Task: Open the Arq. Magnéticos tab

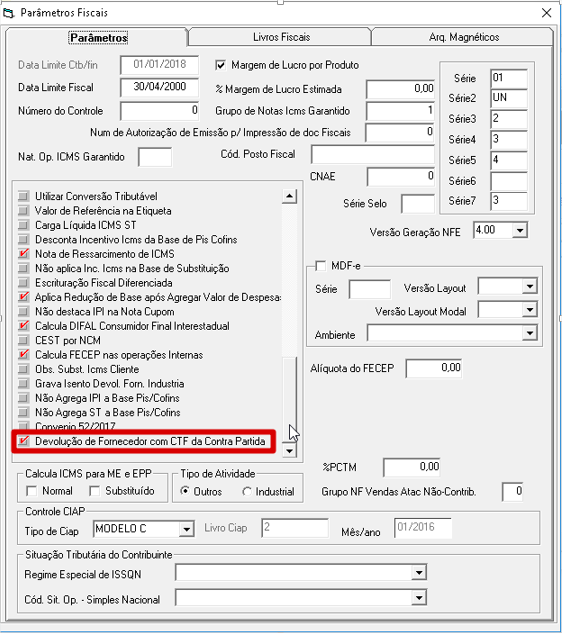Action: click(463, 37)
